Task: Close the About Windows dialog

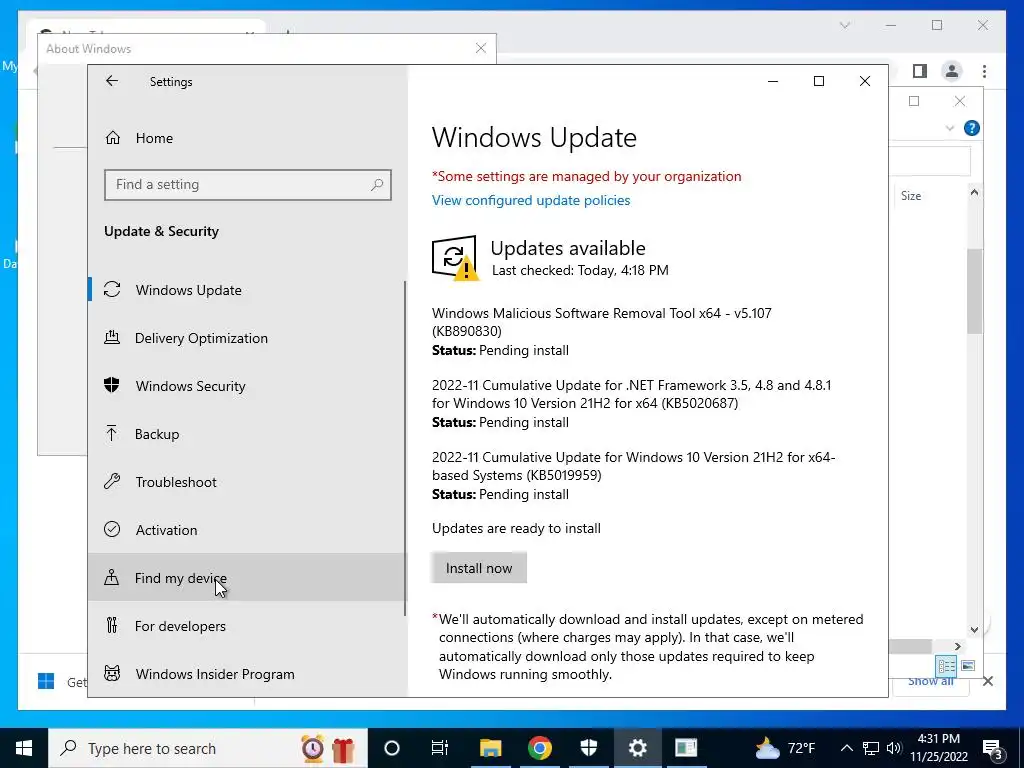Action: 481,48
